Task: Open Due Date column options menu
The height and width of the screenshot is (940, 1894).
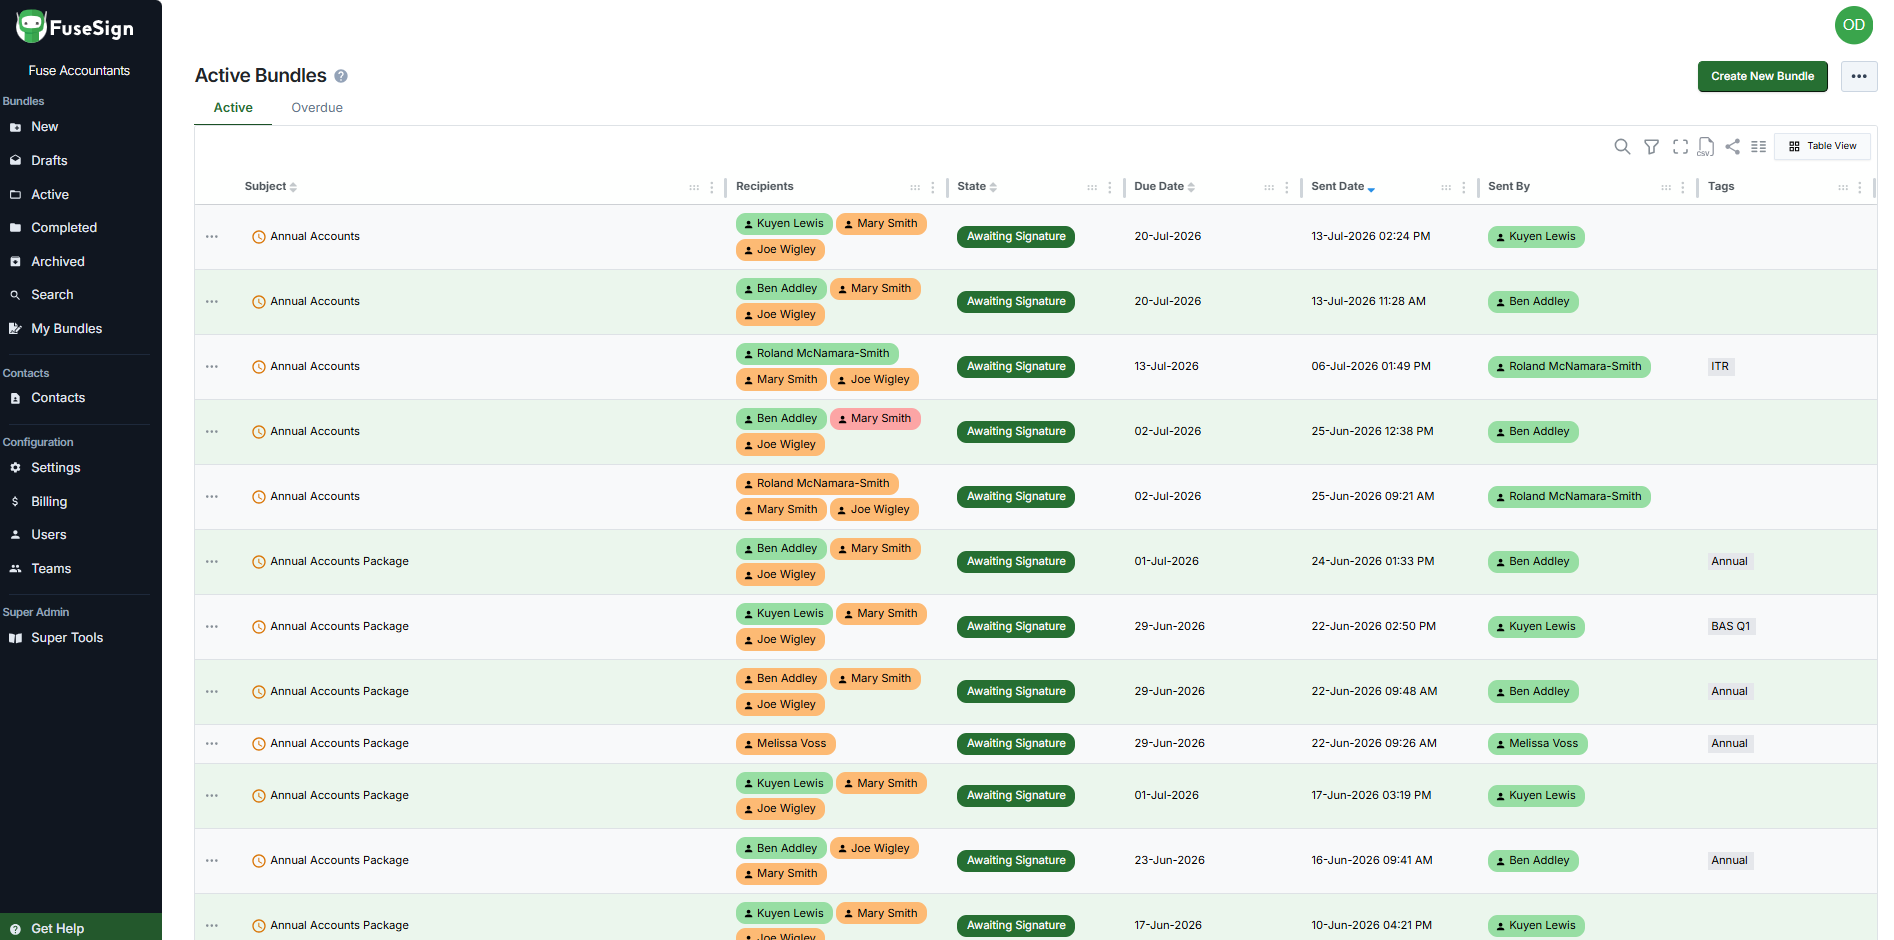Action: click(1287, 187)
